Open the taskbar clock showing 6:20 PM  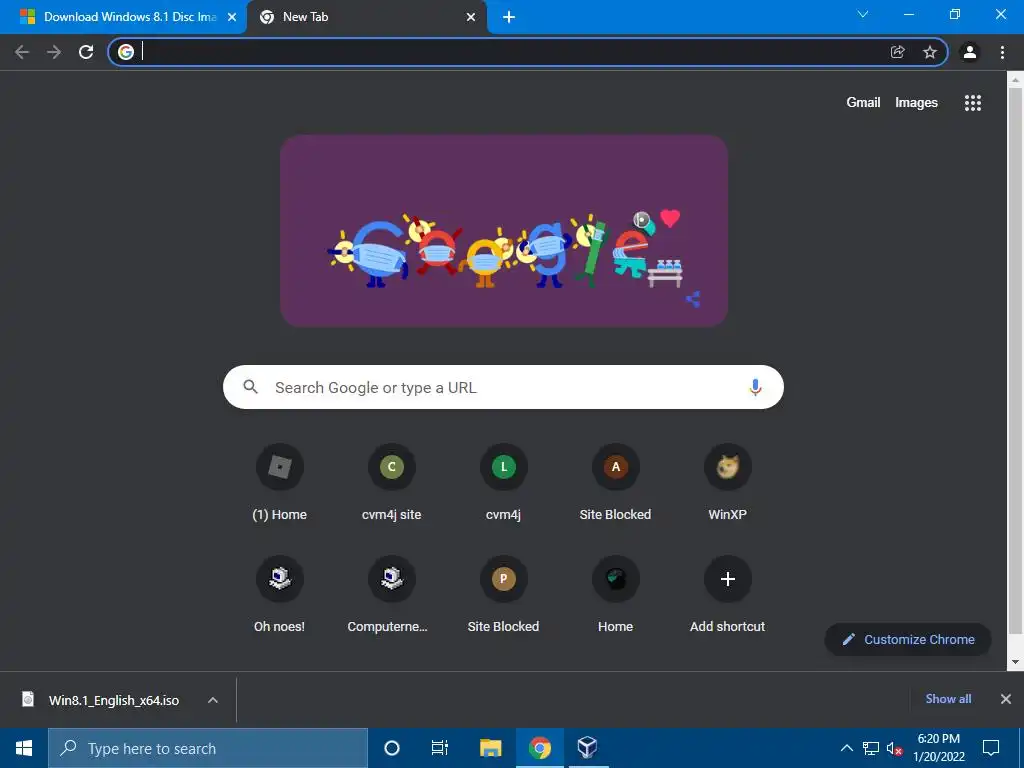(938, 748)
